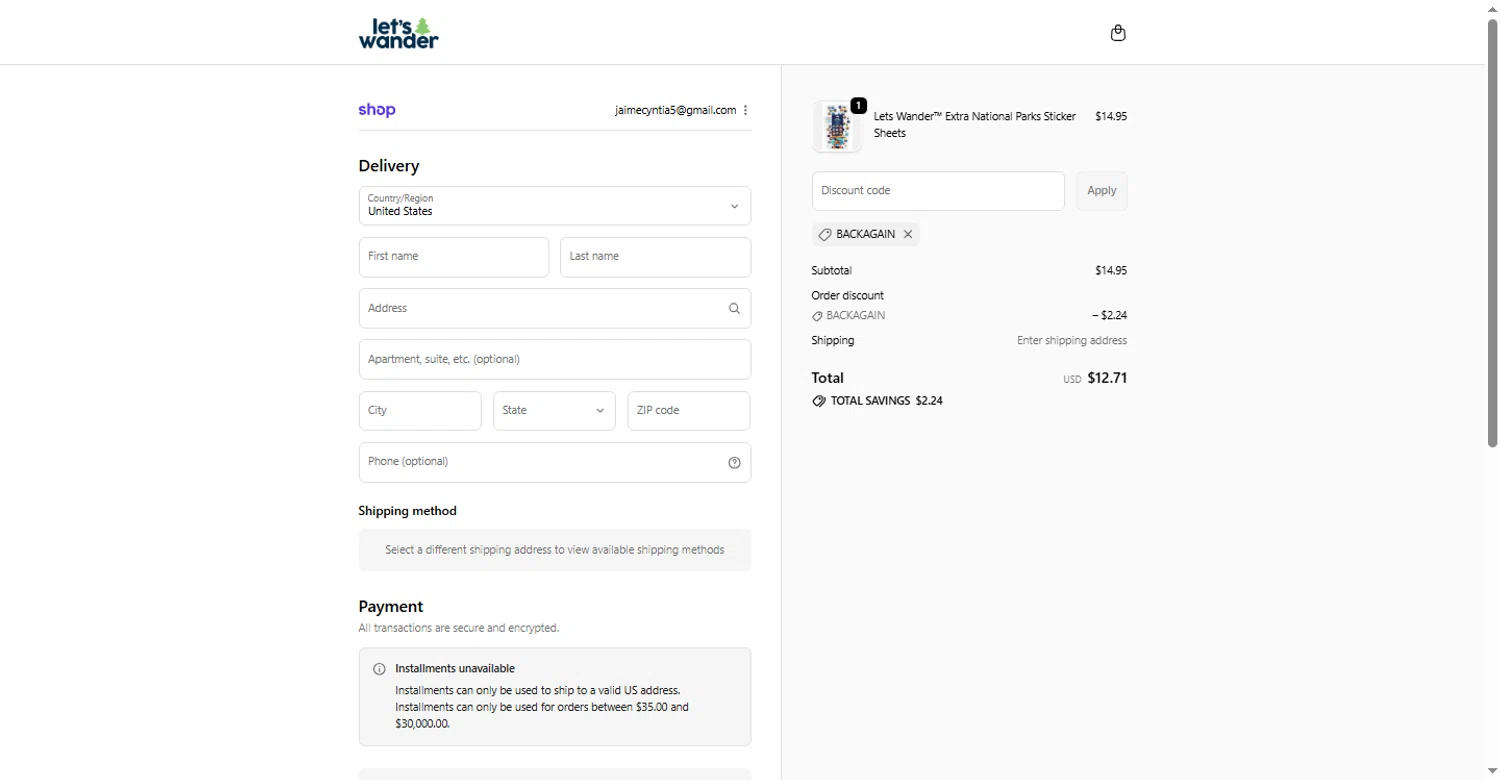Click the ZIP code field
1500x780 pixels.
tap(689, 411)
